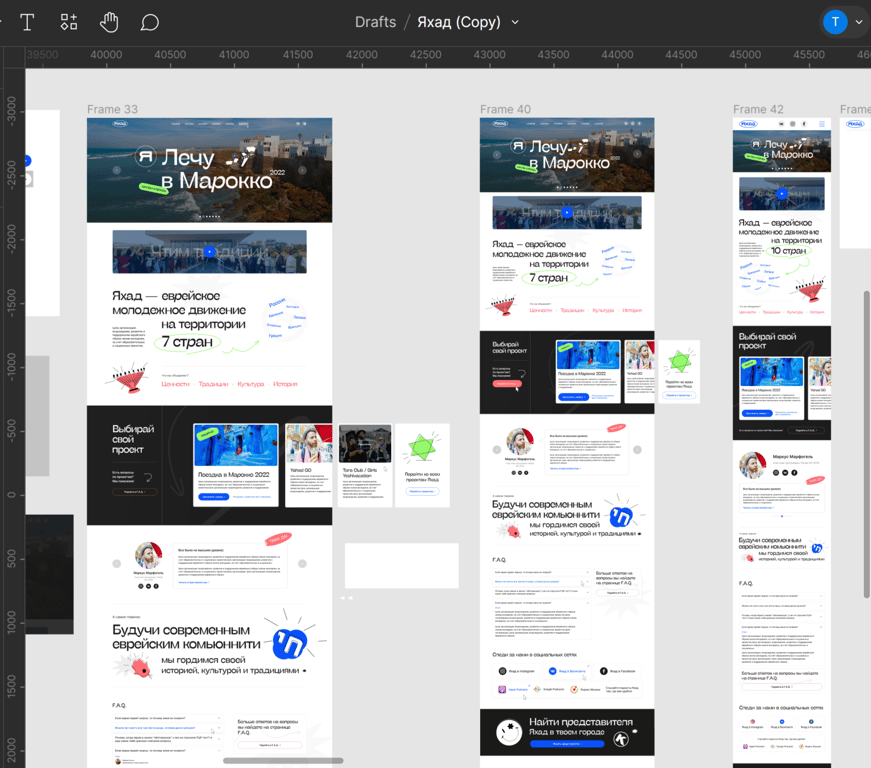Image resolution: width=871 pixels, height=768 pixels.
Task: Click the Традиции link in Frame 33
Action: (x=213, y=384)
